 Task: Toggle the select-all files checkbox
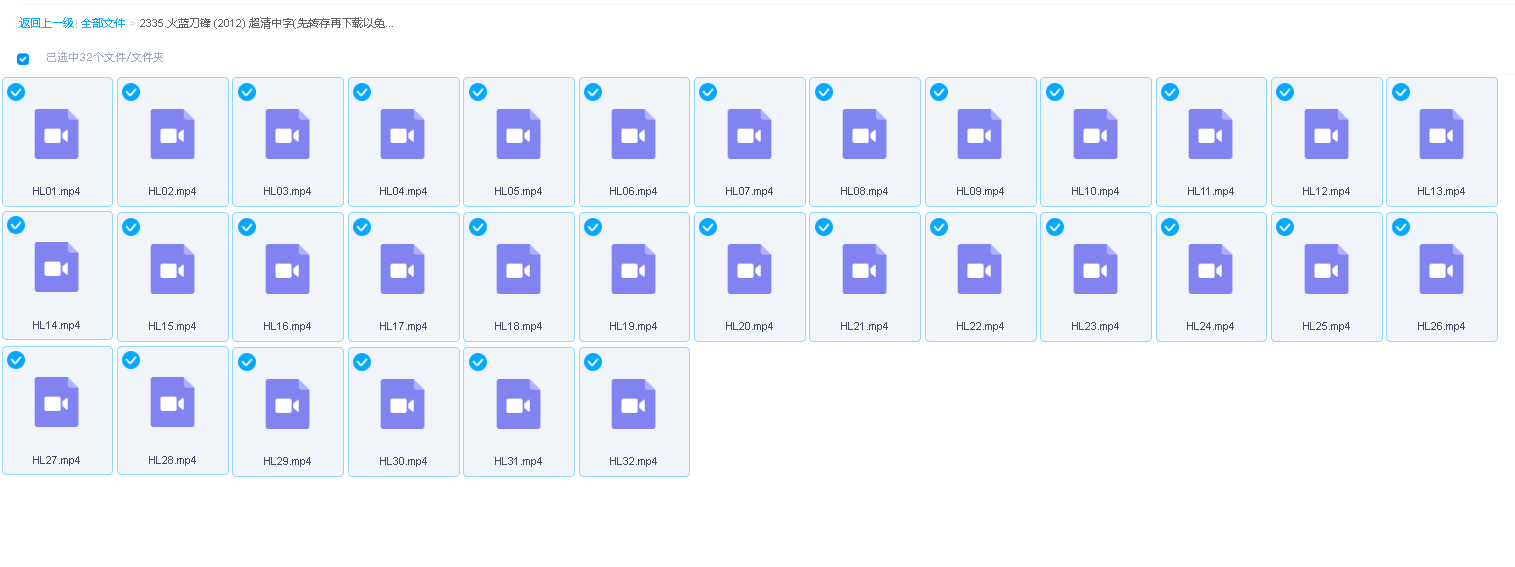tap(23, 58)
